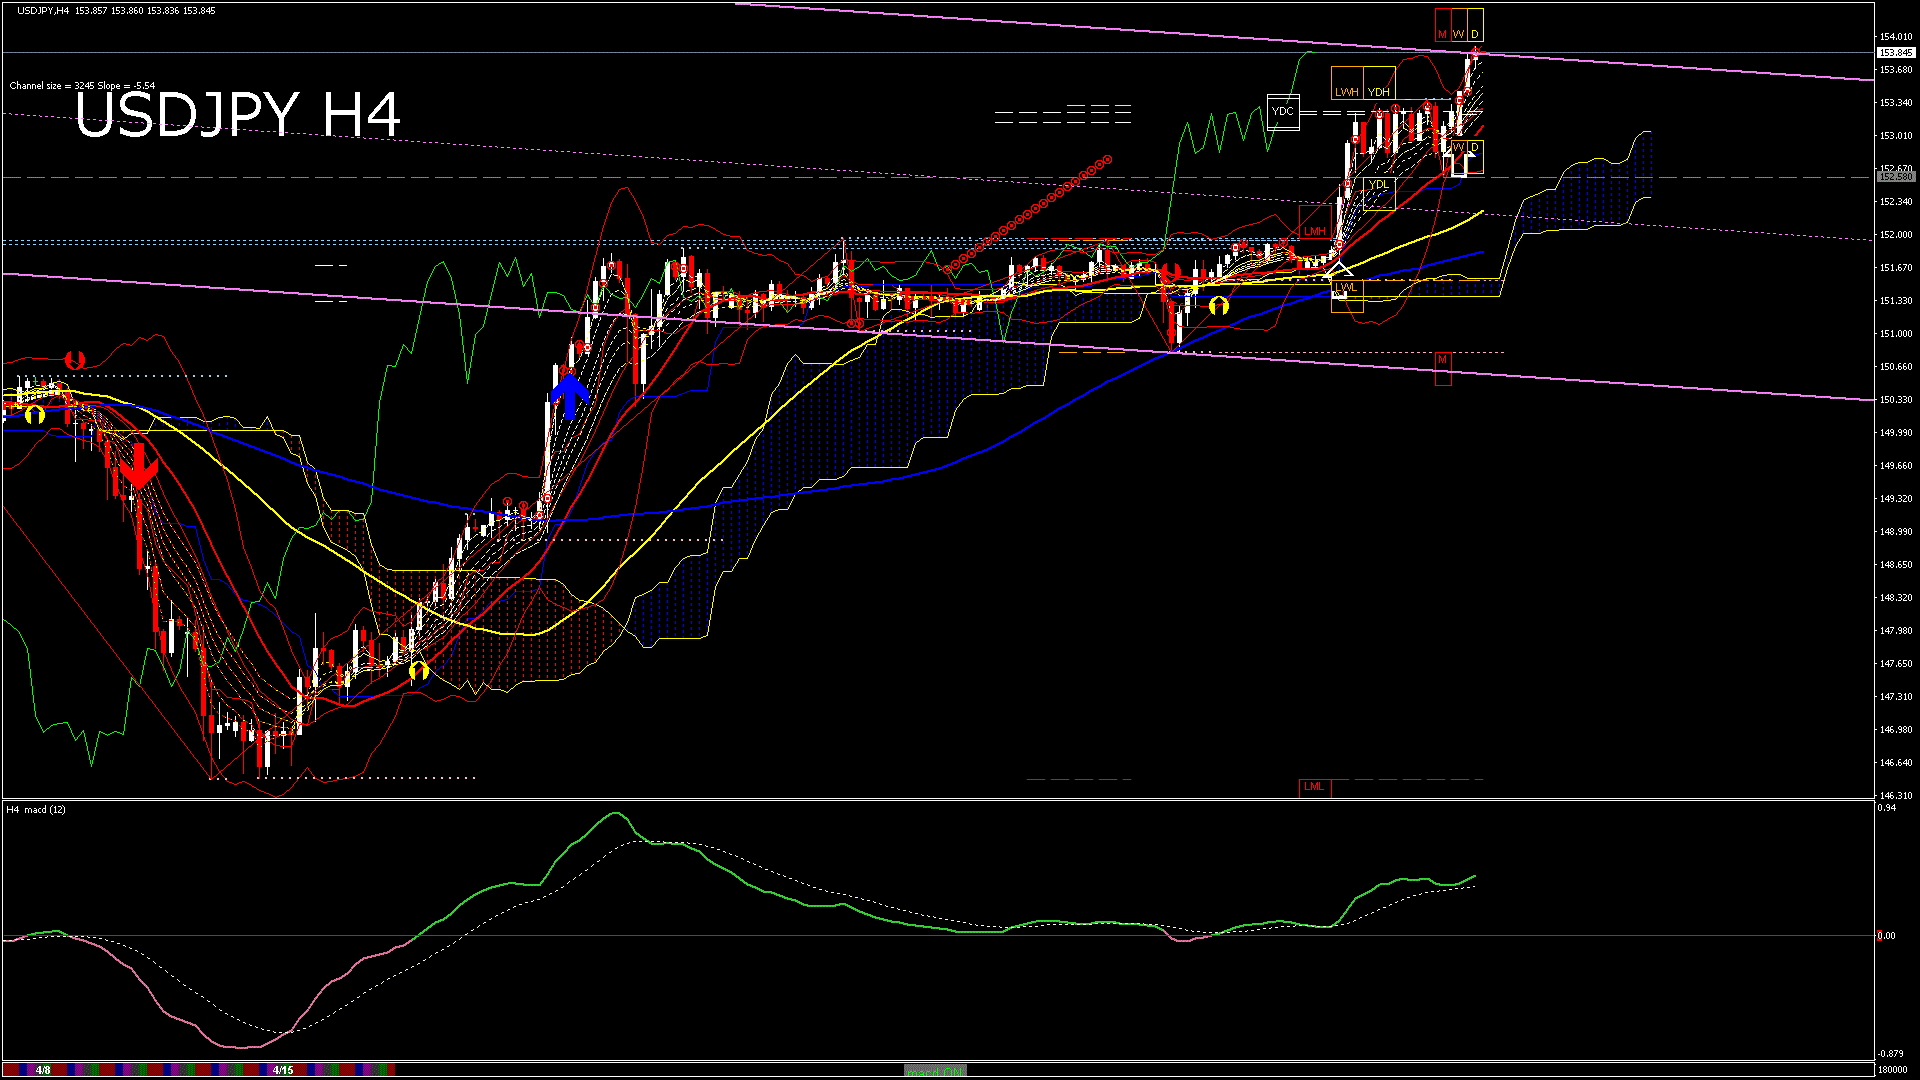The height and width of the screenshot is (1080, 1920).
Task: Click the 154.010 price axis value
Action: (1896, 37)
